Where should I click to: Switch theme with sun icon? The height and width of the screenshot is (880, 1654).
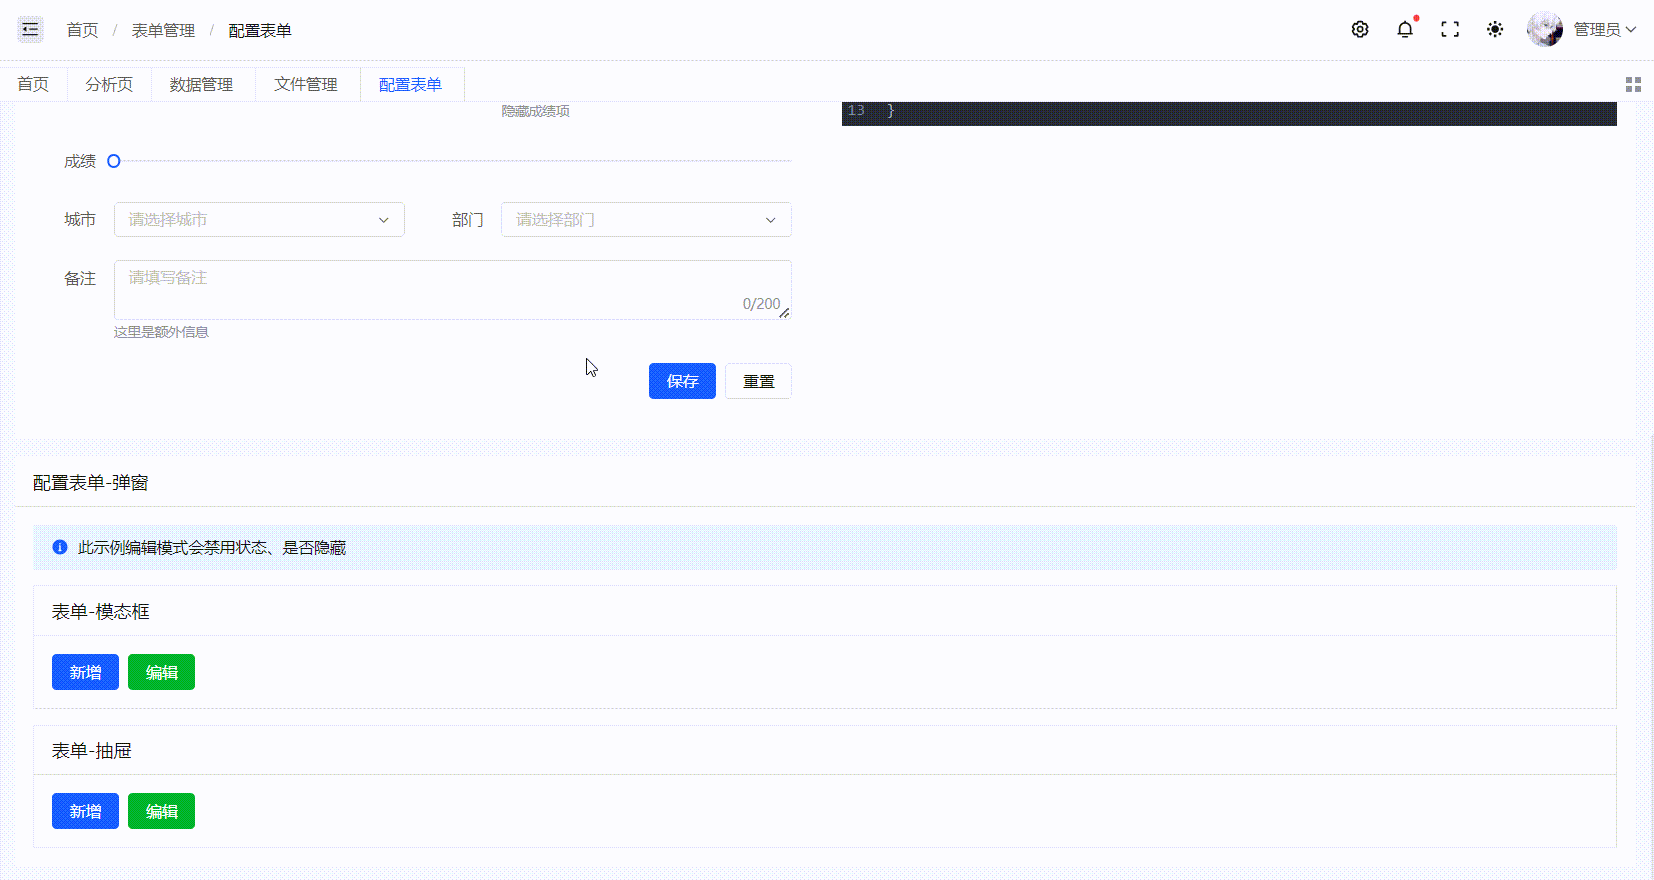click(x=1495, y=30)
